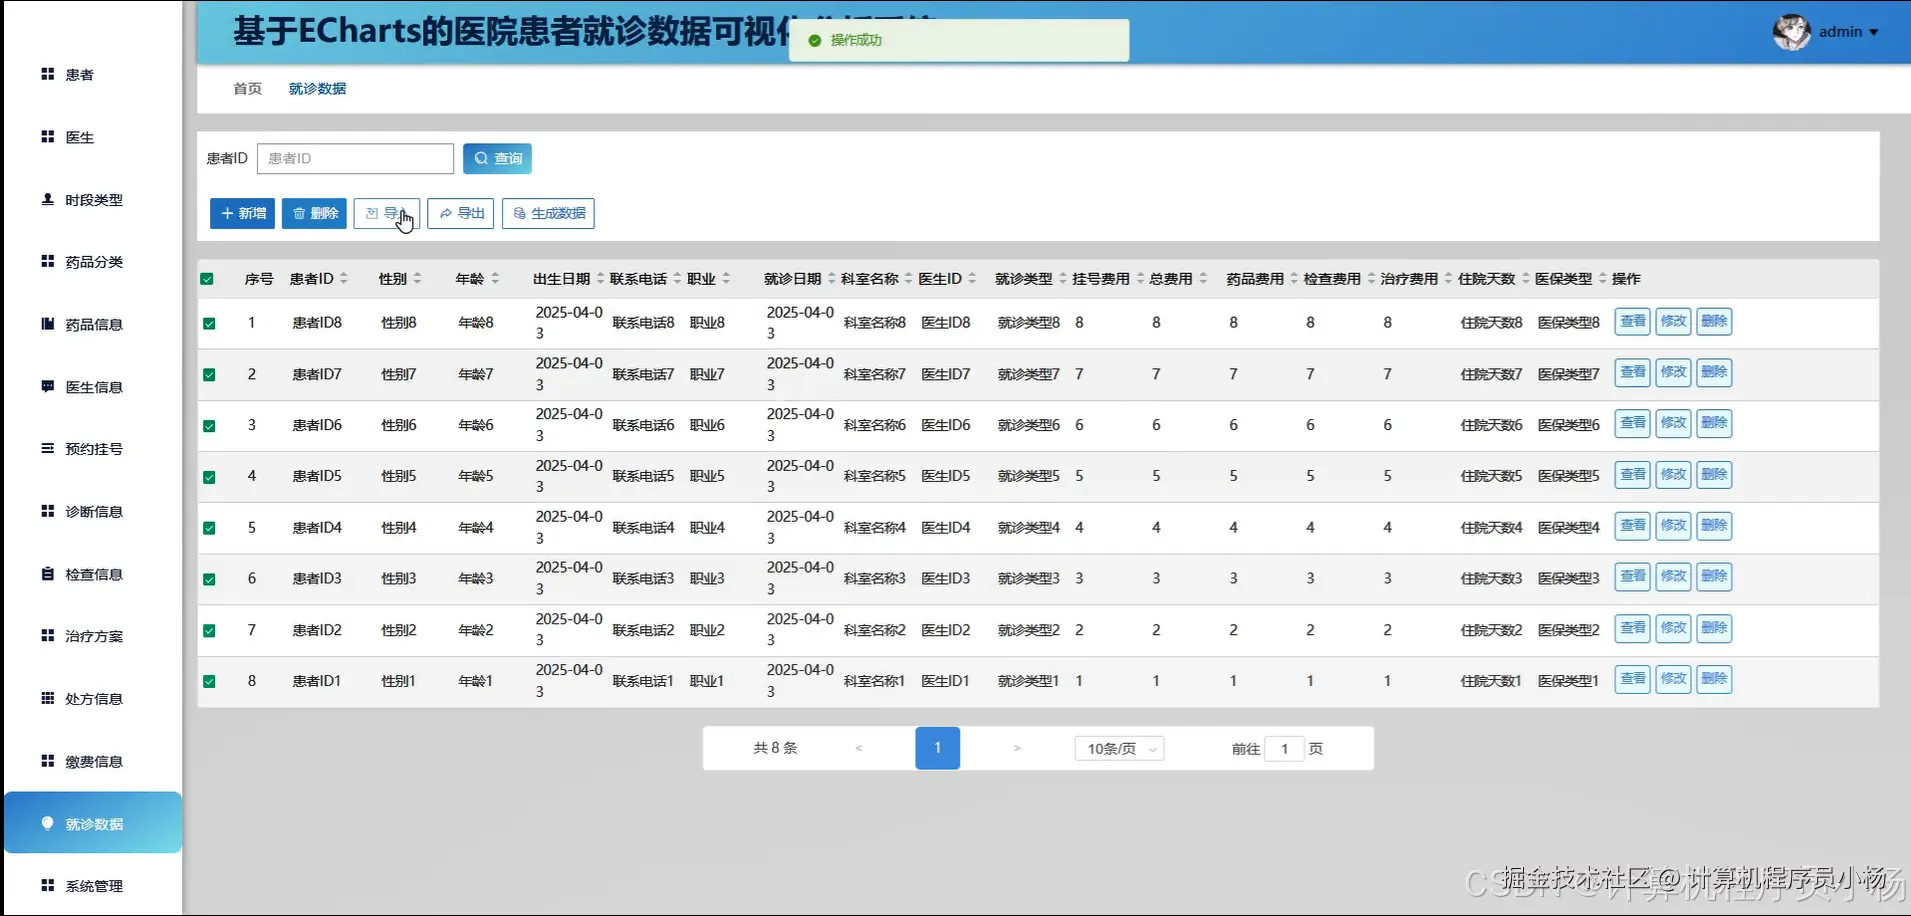Uncheck the row with 患者ID8
Viewport: 1911px width, 916px height.
(209, 323)
